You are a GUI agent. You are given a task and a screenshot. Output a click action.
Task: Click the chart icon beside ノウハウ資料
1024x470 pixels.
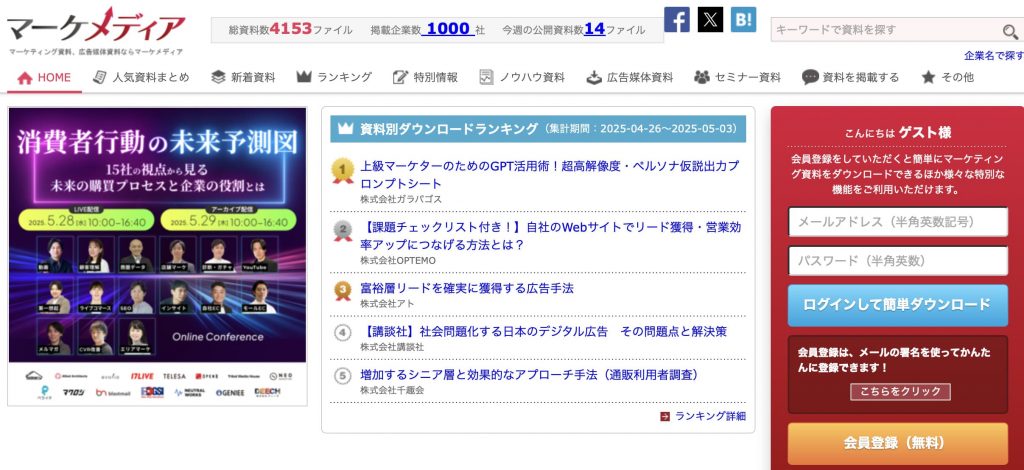[486, 77]
